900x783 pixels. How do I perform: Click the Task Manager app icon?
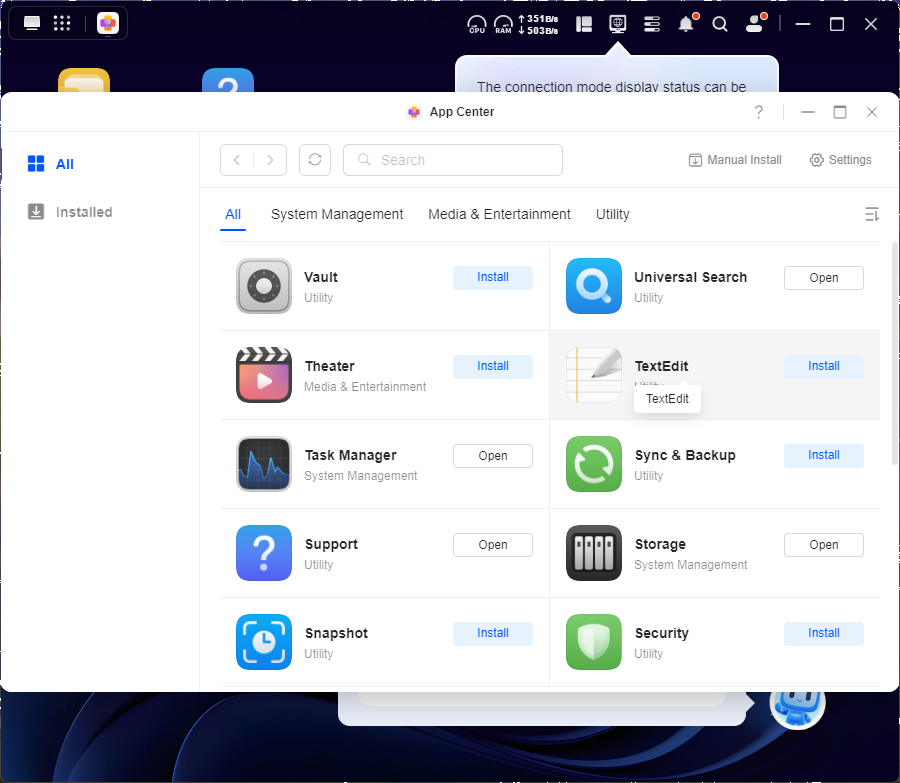(x=264, y=465)
